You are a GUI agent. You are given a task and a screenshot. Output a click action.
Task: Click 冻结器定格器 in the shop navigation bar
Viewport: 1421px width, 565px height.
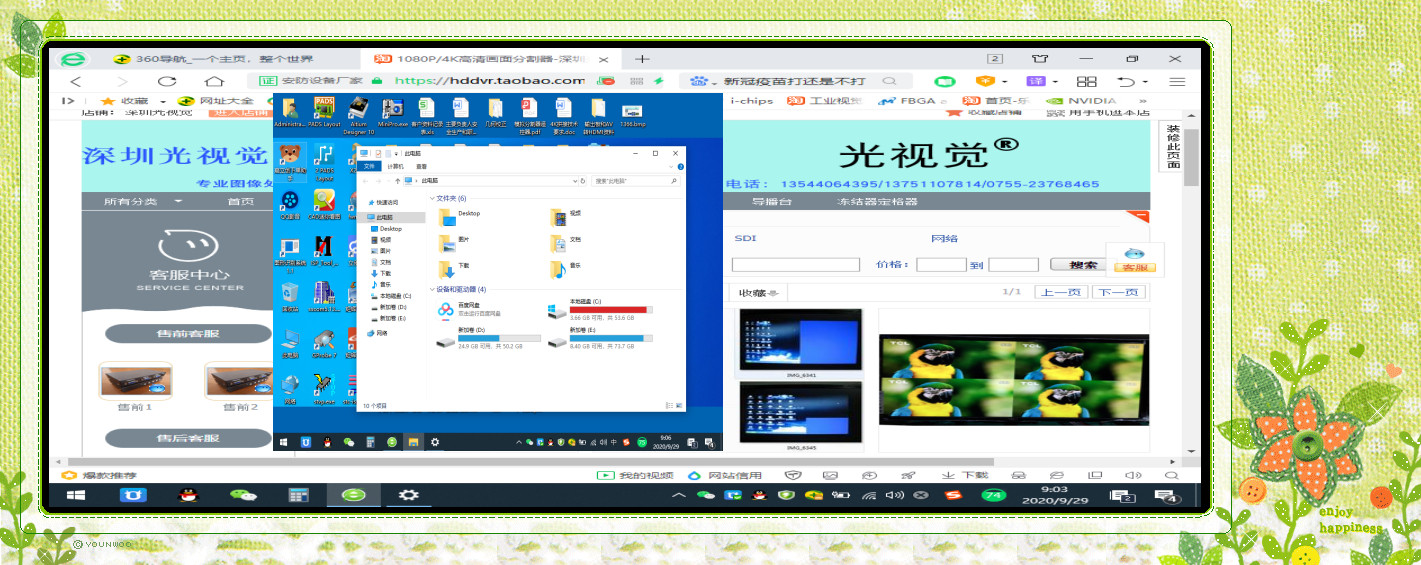(x=877, y=201)
